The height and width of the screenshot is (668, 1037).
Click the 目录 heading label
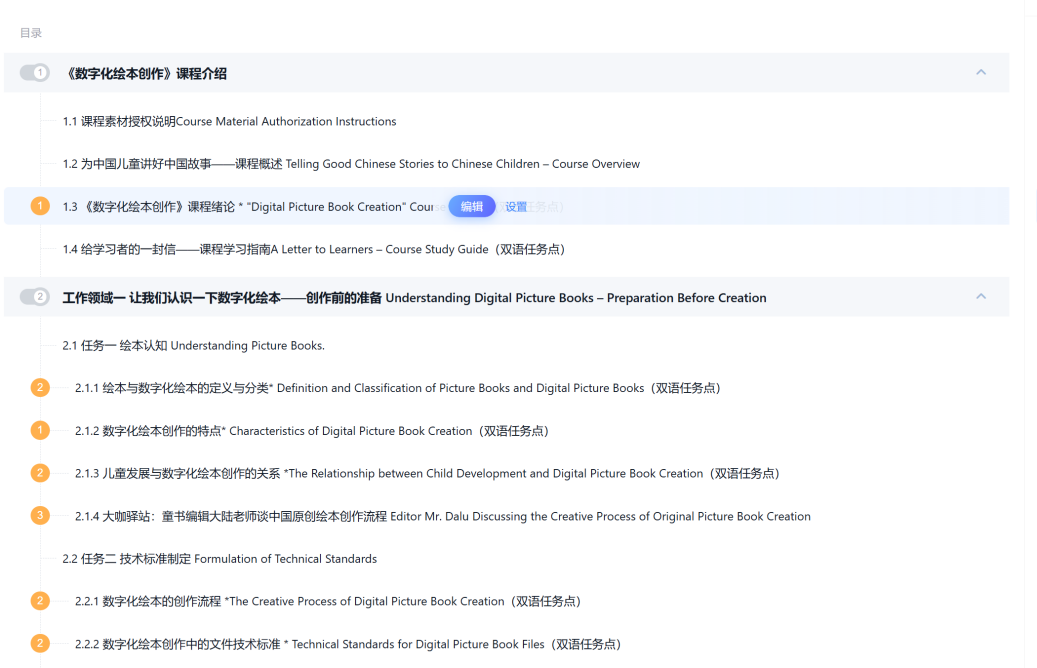pos(31,33)
